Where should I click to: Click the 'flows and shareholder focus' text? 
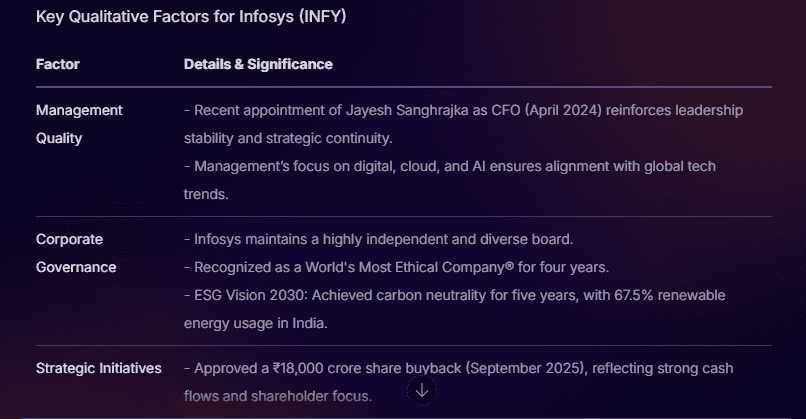278,396
